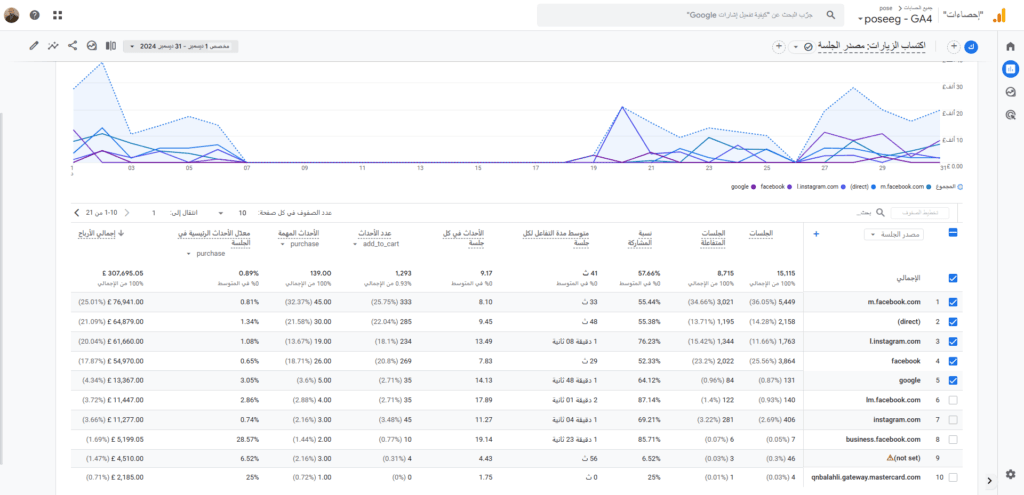
Task: Open the Google apps grid icon
Action: 57,15
